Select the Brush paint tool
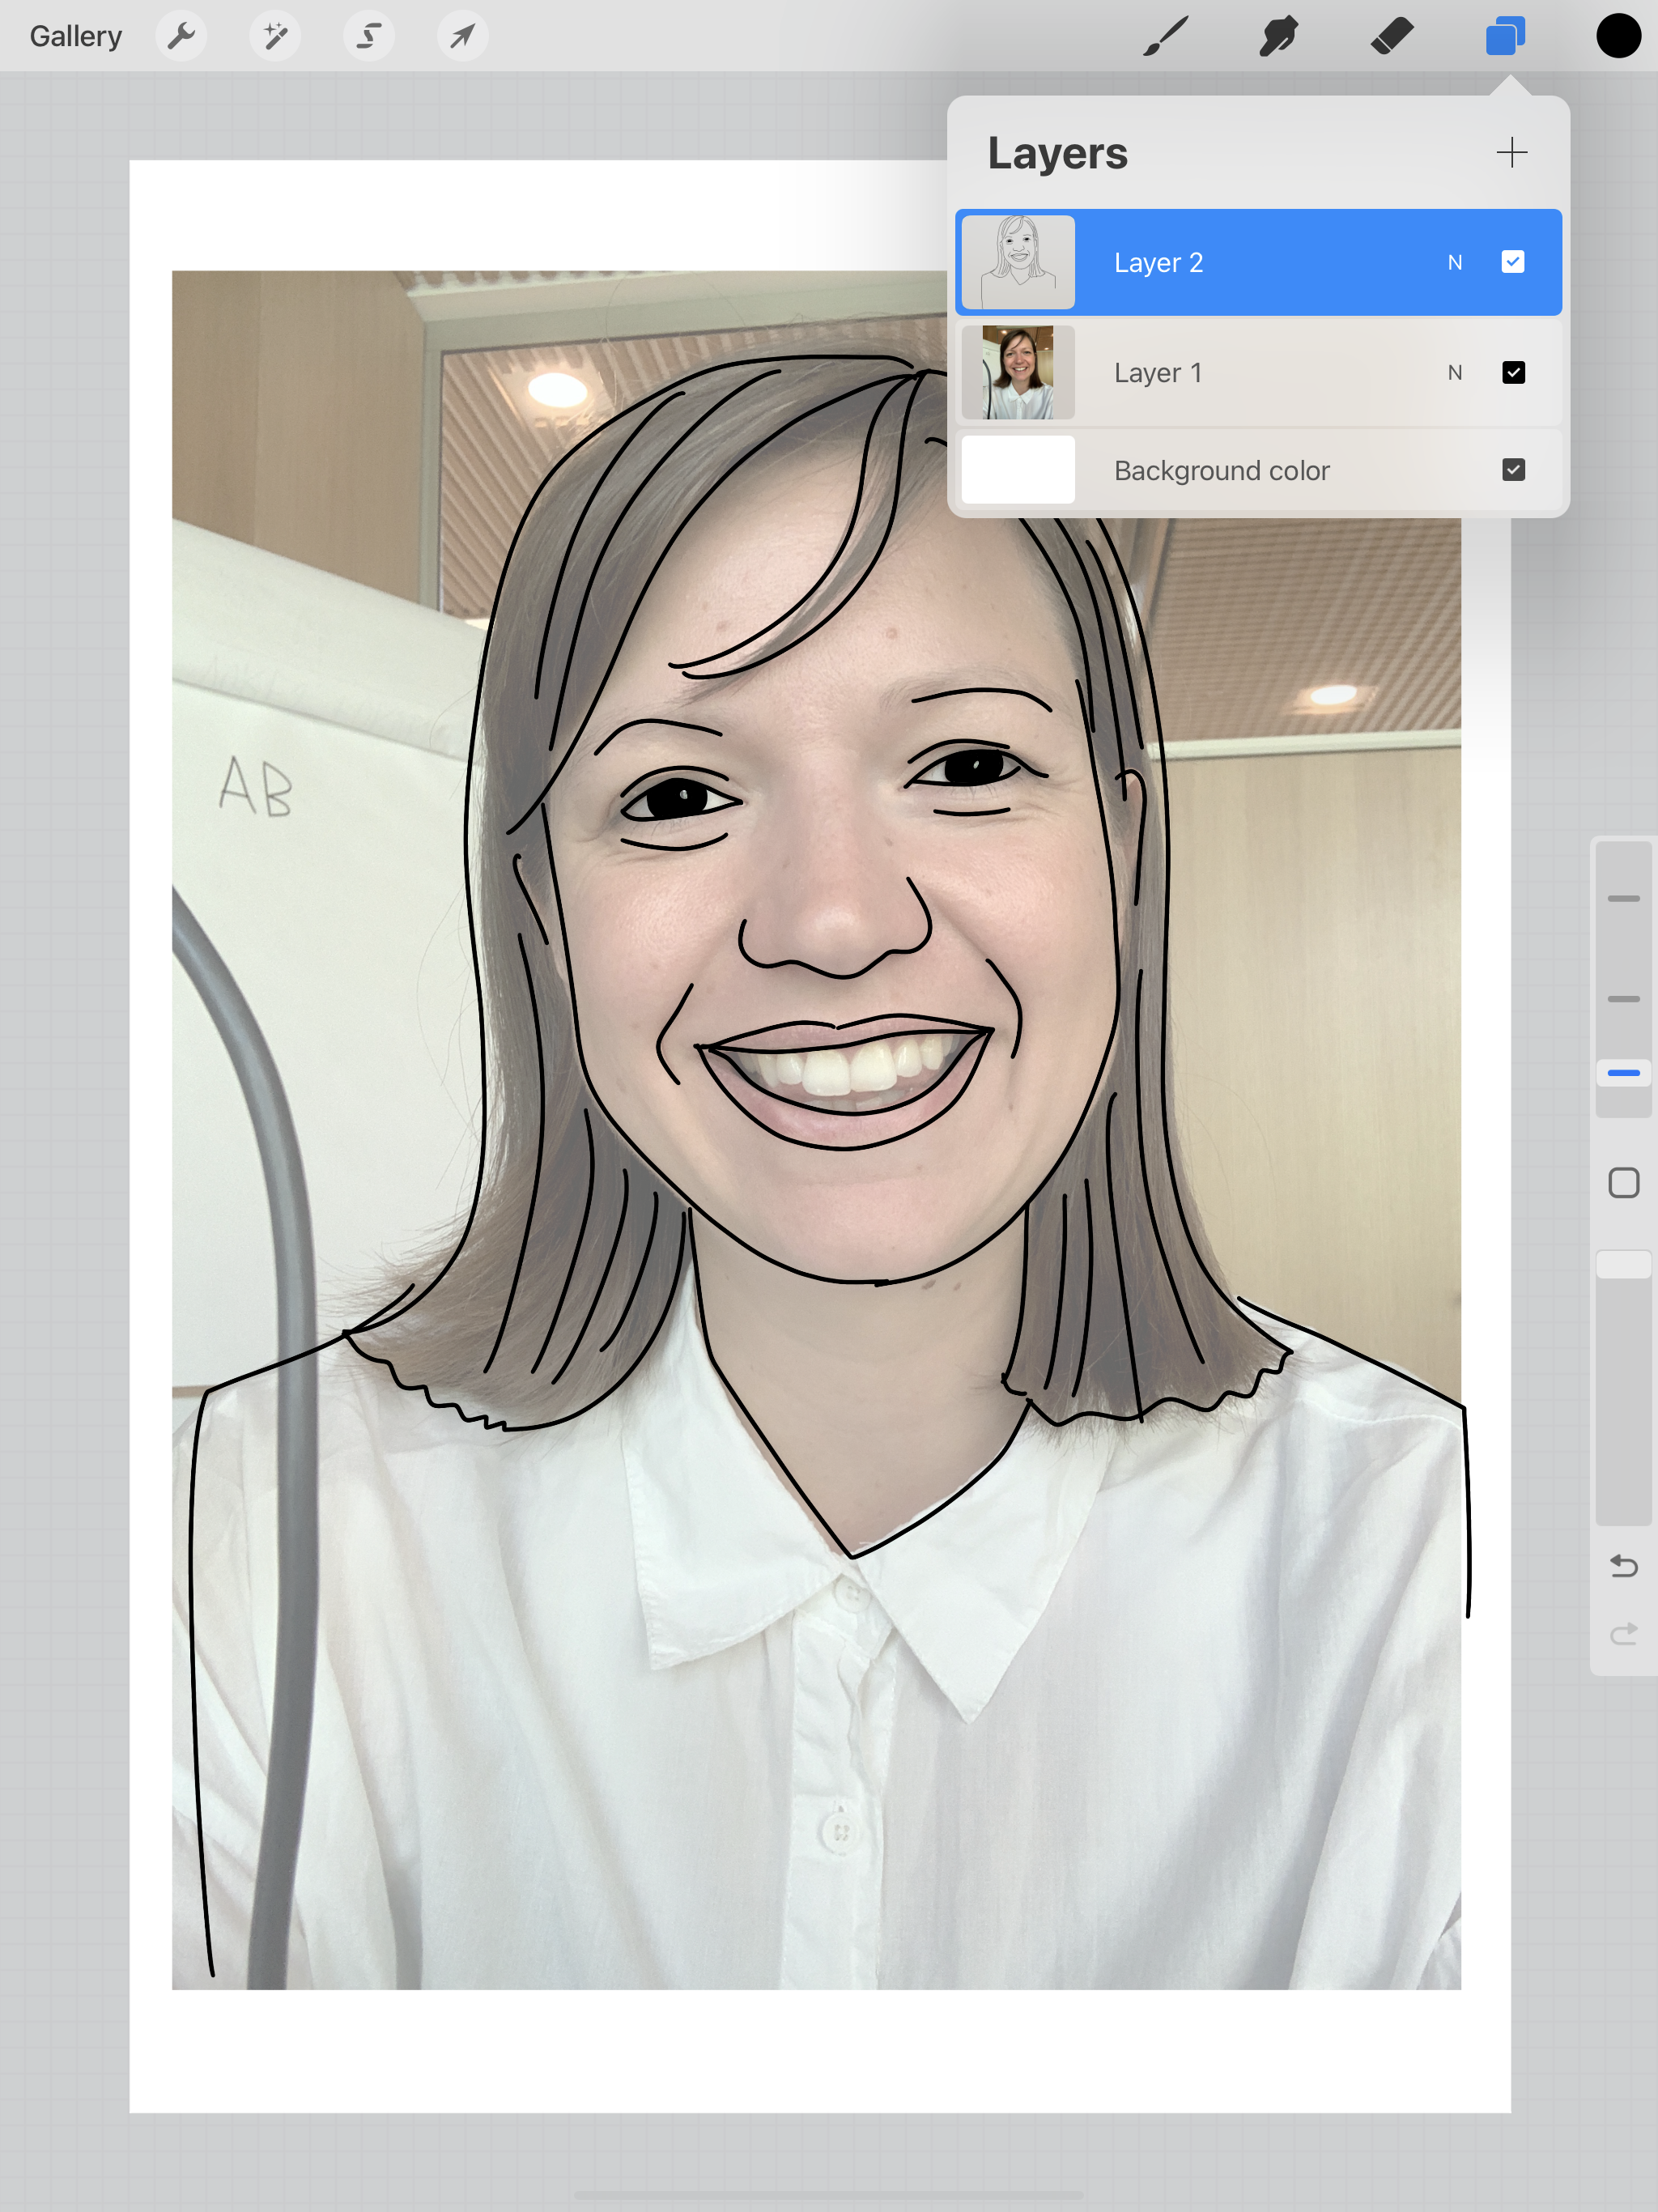The width and height of the screenshot is (1658, 2212). coord(1165,37)
